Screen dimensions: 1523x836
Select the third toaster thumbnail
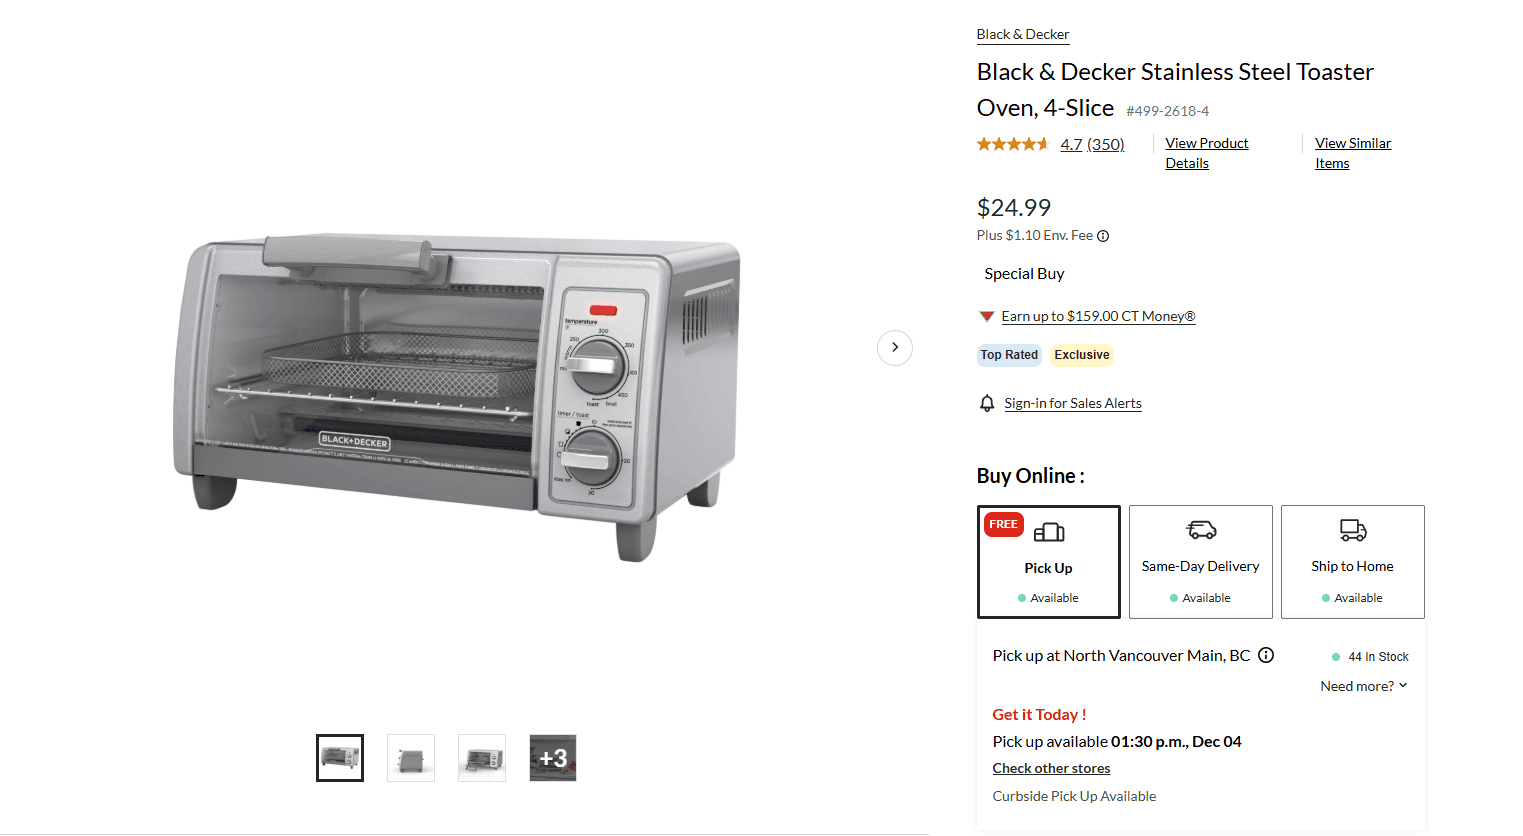(482, 758)
